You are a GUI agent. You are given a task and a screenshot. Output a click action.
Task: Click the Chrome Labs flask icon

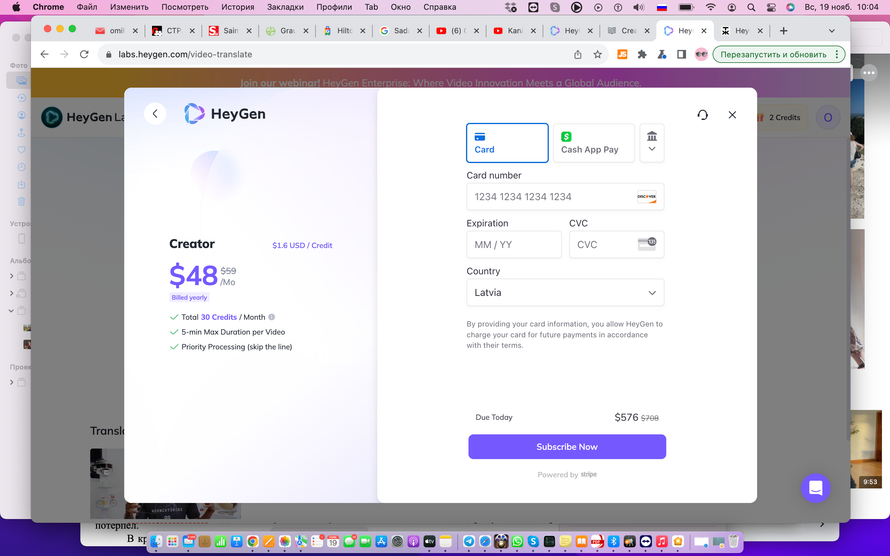coord(662,54)
